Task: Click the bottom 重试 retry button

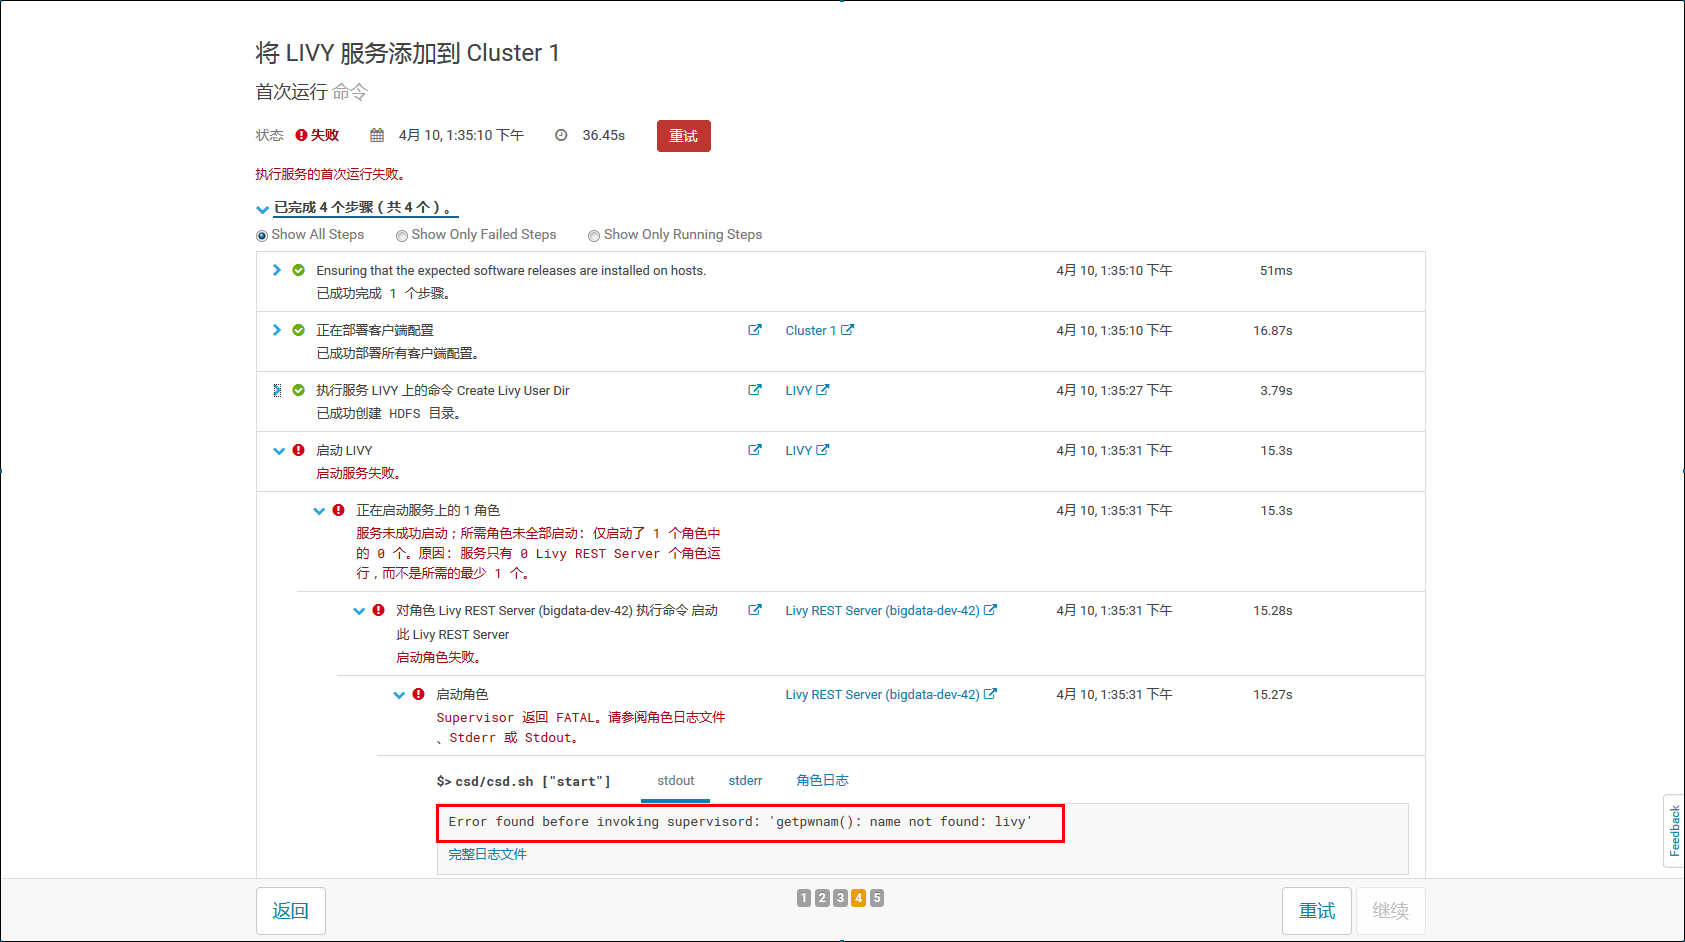Action: 1317,911
